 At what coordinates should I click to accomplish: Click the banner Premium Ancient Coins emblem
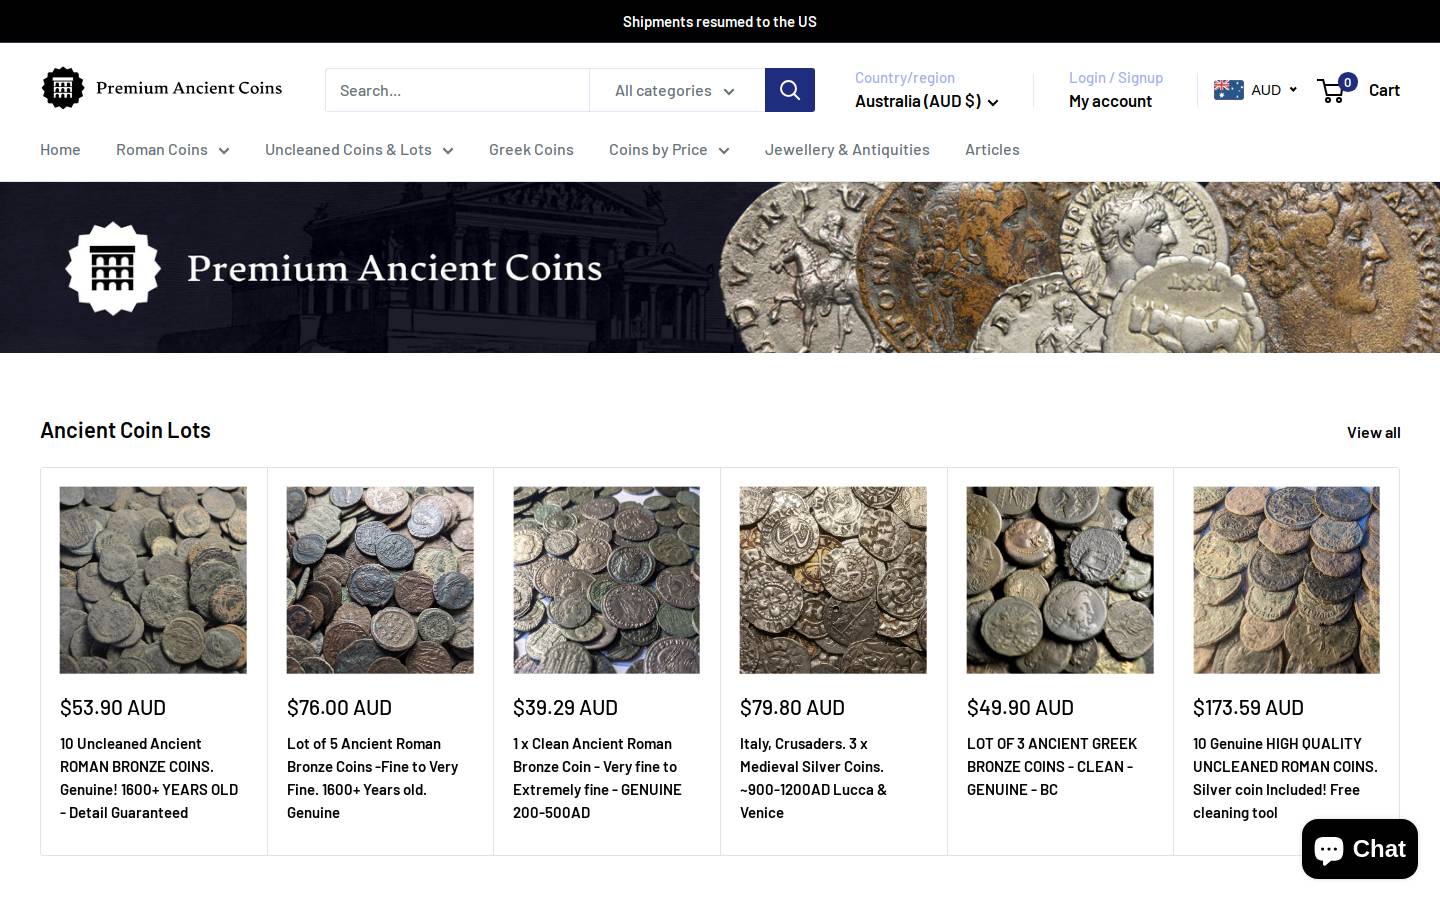[113, 268]
